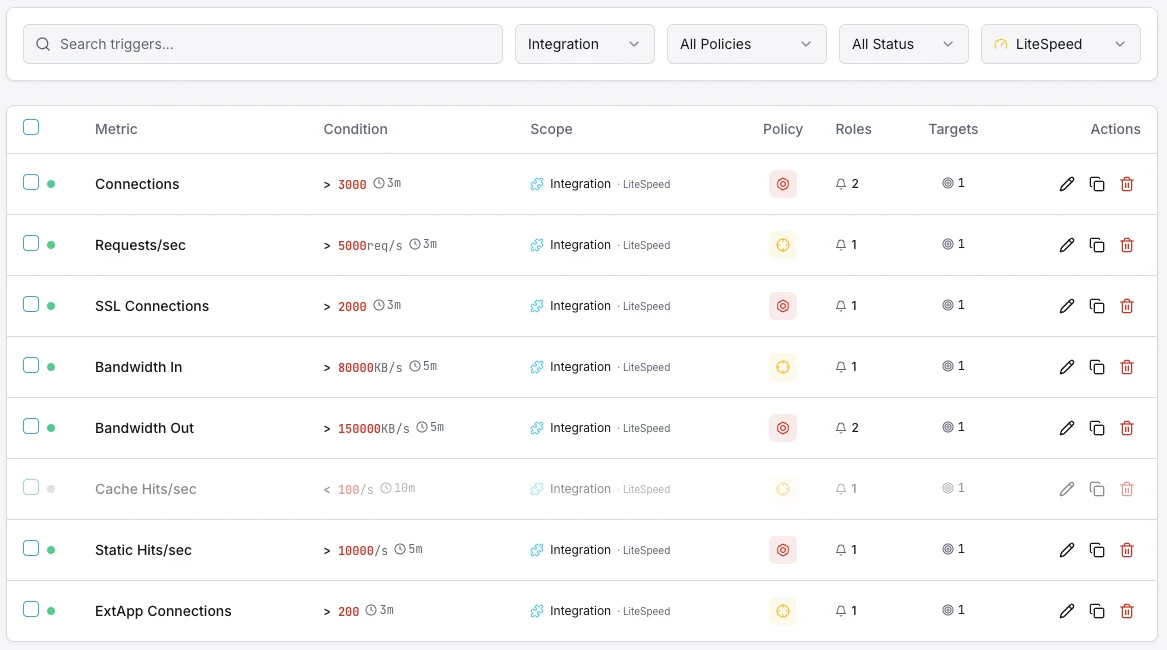Duplicate the Connections trigger

[x=1097, y=184]
